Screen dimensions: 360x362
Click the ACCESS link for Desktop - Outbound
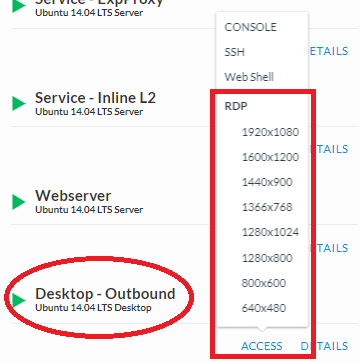pos(262,346)
